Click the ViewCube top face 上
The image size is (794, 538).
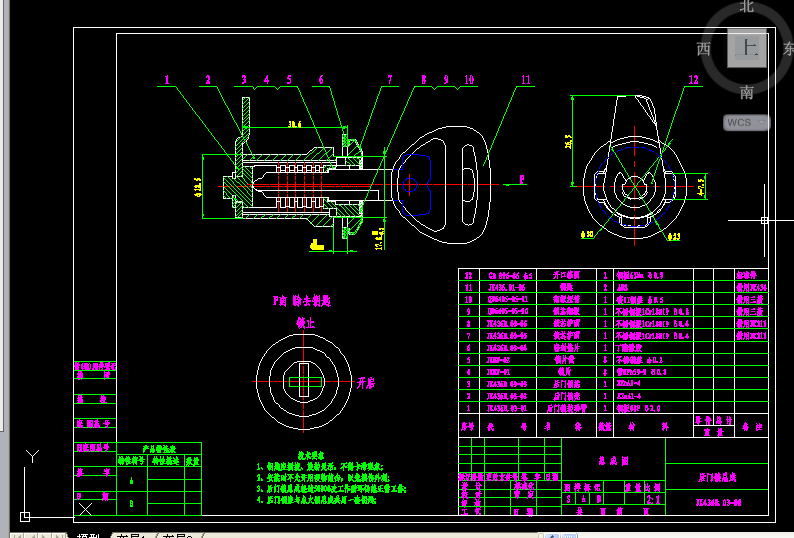pyautogui.click(x=746, y=48)
